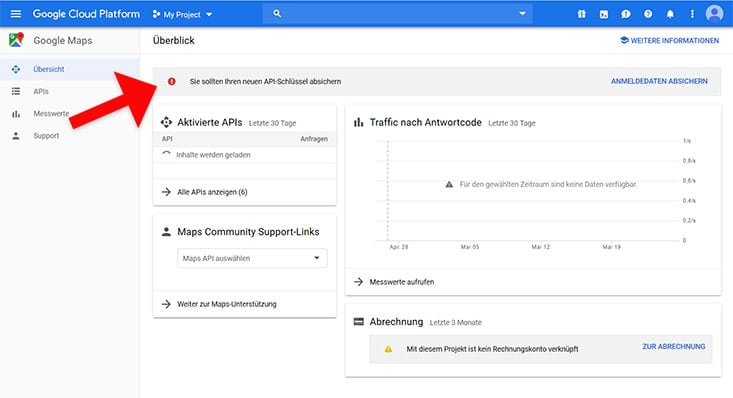Open the three-dot settings menu
This screenshot has height=398, width=733.
tap(692, 14)
